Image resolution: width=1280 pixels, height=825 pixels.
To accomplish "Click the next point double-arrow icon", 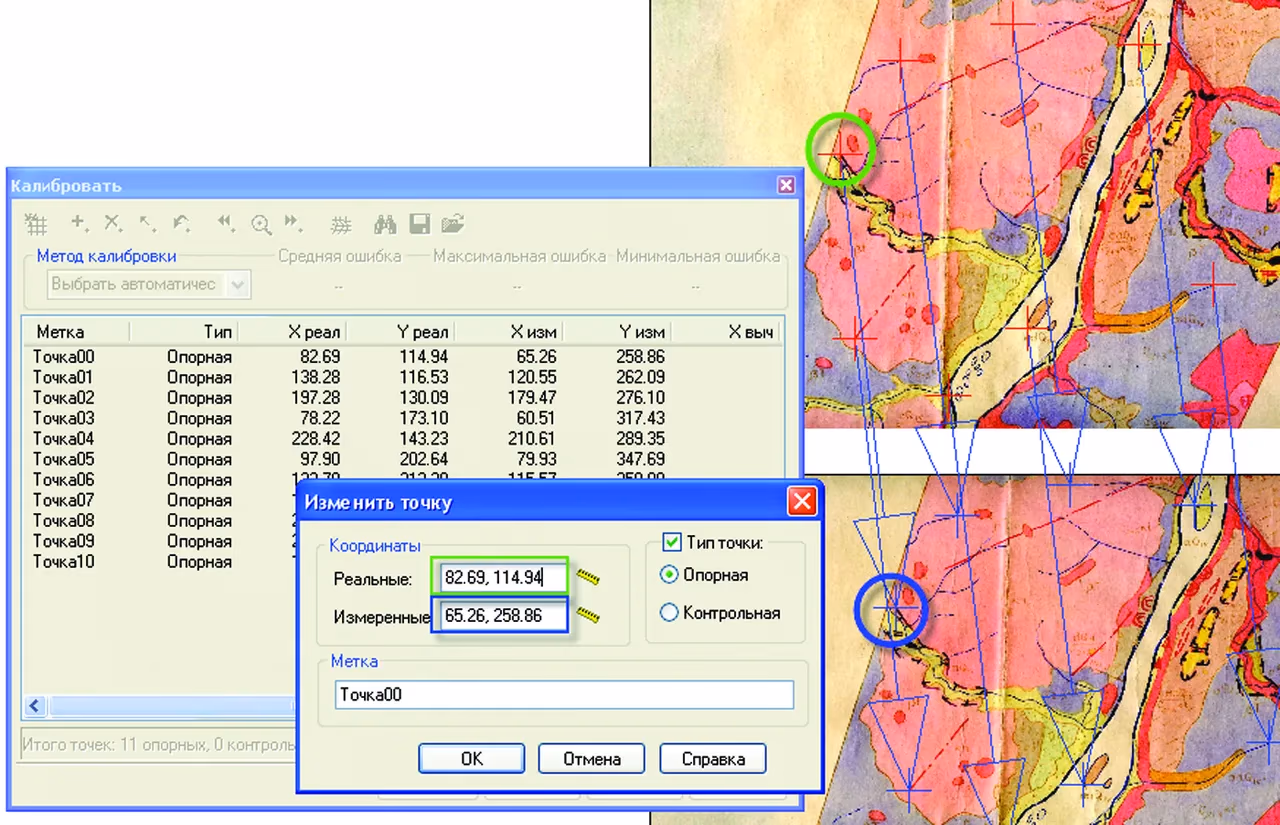I will click(x=293, y=223).
